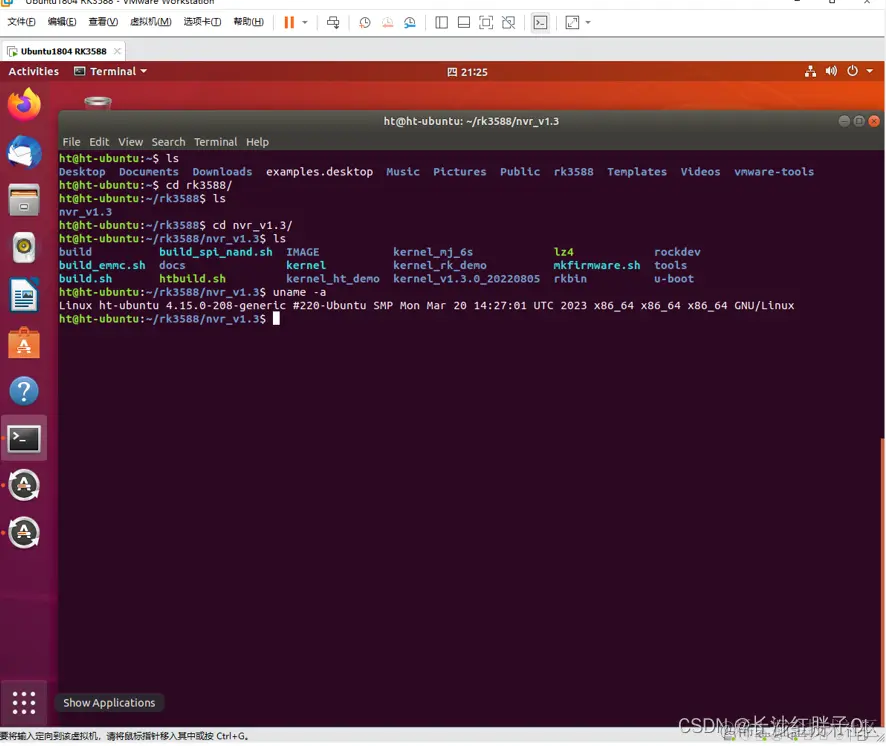The width and height of the screenshot is (886, 746).
Task: Open the power options arrow beside the pause icon
Action: [x=305, y=23]
